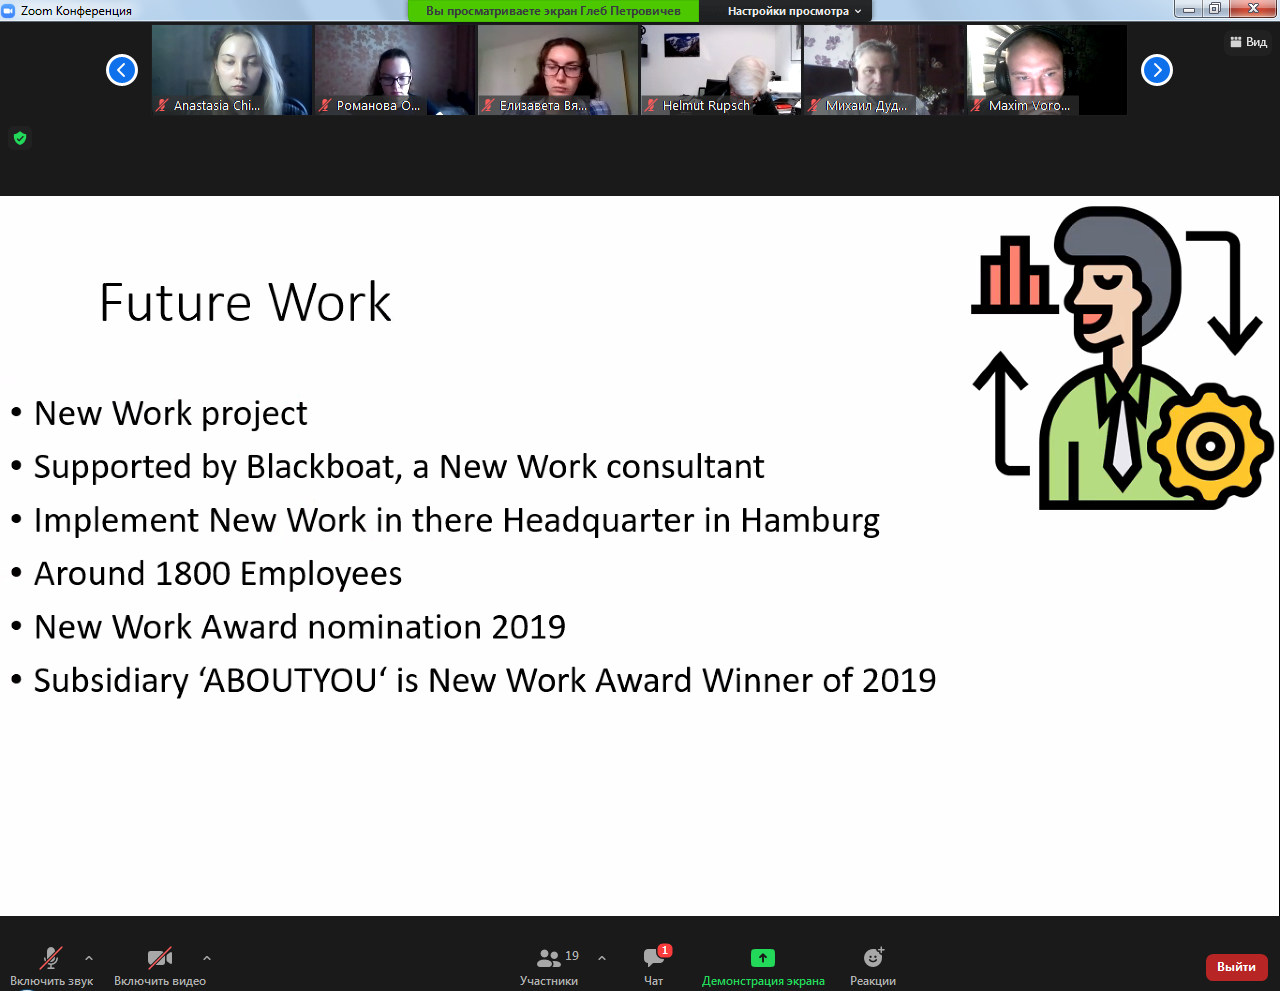Image resolution: width=1280 pixels, height=991 pixels.
Task: Click the bullet 'Around 1800 Employees'
Action: click(218, 574)
